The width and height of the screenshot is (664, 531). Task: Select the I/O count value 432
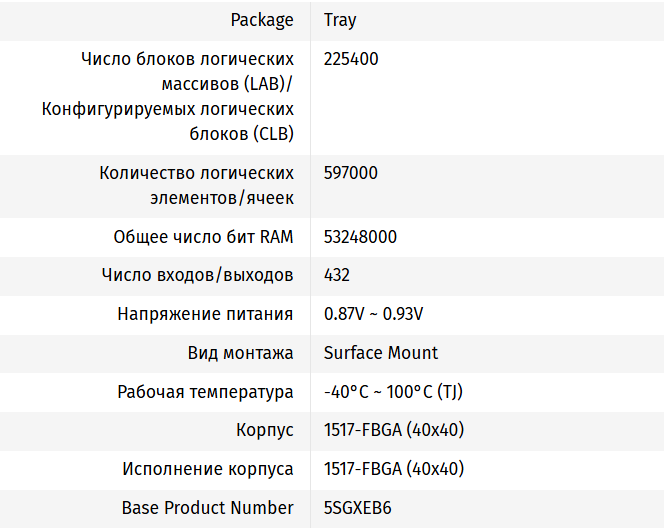point(337,275)
